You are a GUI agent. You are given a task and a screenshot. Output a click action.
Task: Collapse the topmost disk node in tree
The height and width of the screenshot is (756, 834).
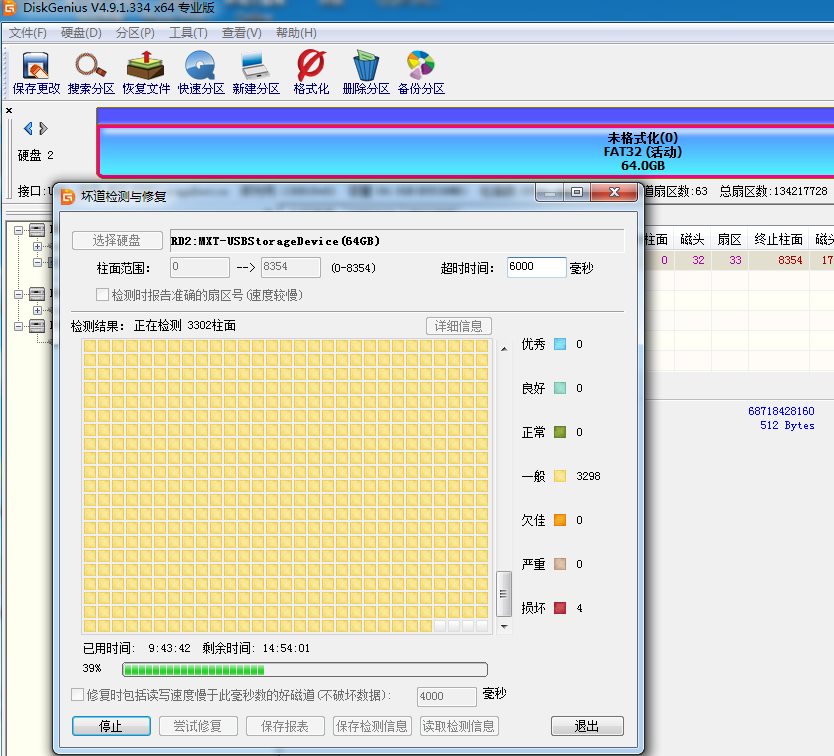19,230
